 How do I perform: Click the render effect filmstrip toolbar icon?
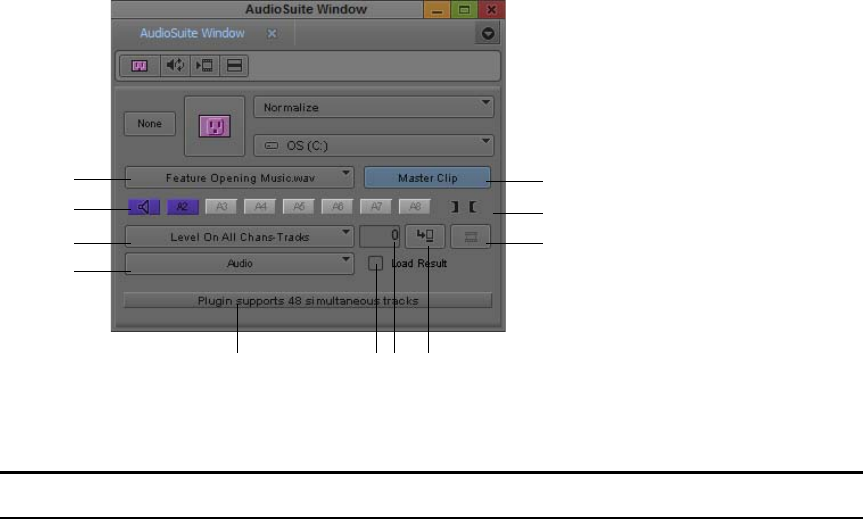[205, 65]
